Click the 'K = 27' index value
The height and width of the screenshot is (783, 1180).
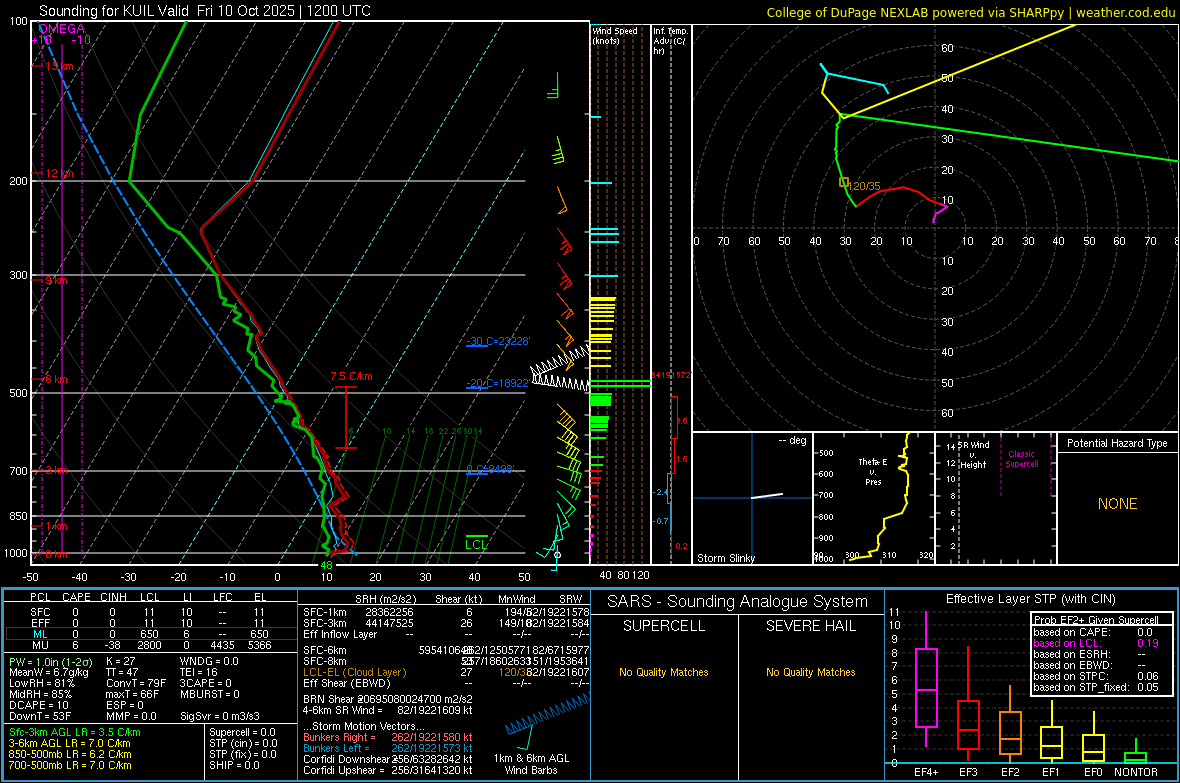tap(120, 662)
